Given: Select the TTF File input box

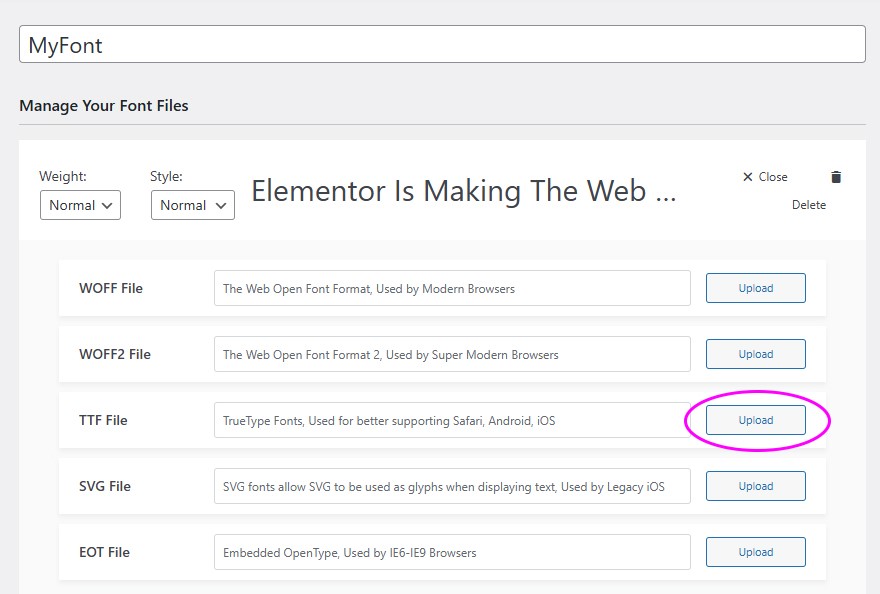Looking at the screenshot, I should pyautogui.click(x=452, y=420).
